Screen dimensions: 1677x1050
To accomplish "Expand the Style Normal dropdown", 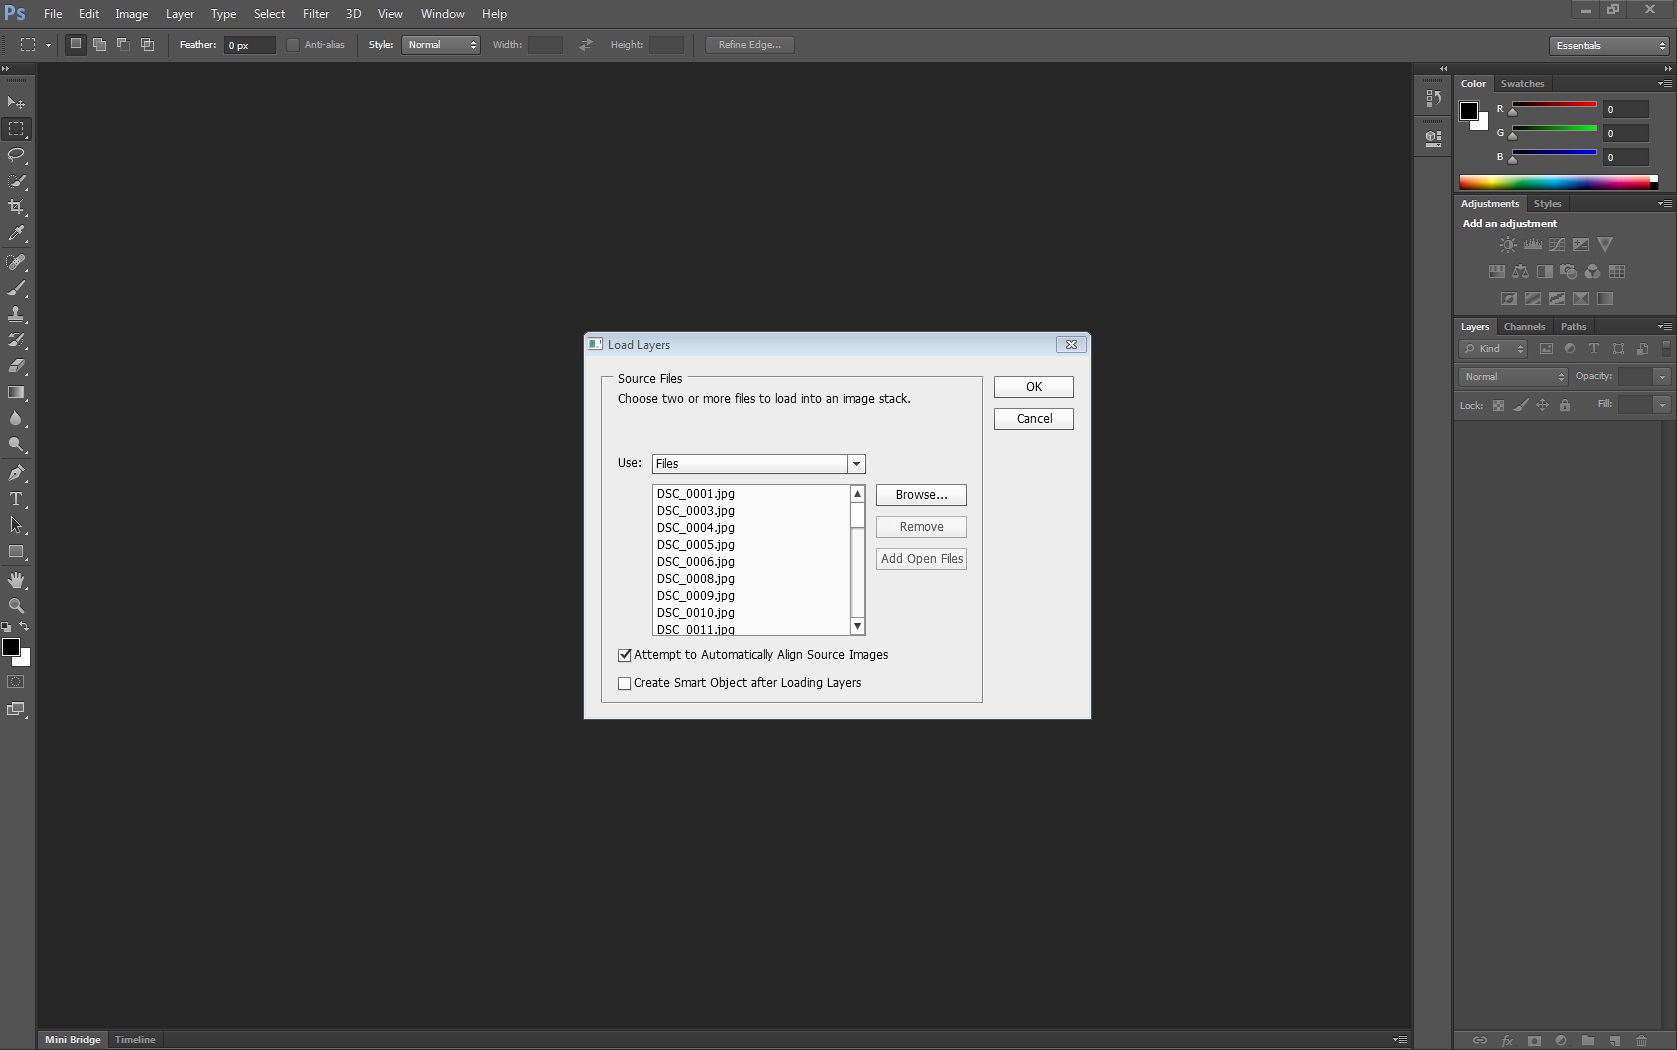I will point(441,45).
